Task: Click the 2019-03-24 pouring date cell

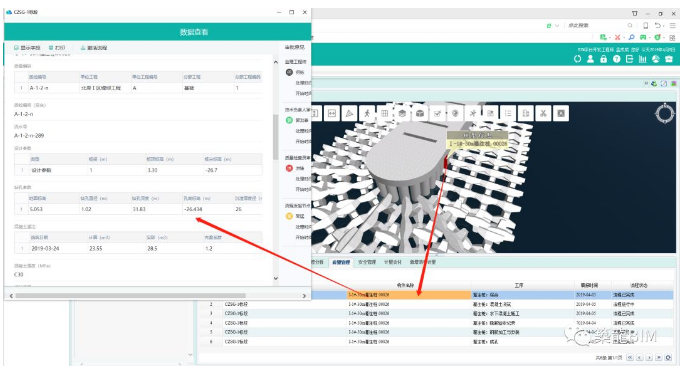Action: pyautogui.click(x=58, y=249)
